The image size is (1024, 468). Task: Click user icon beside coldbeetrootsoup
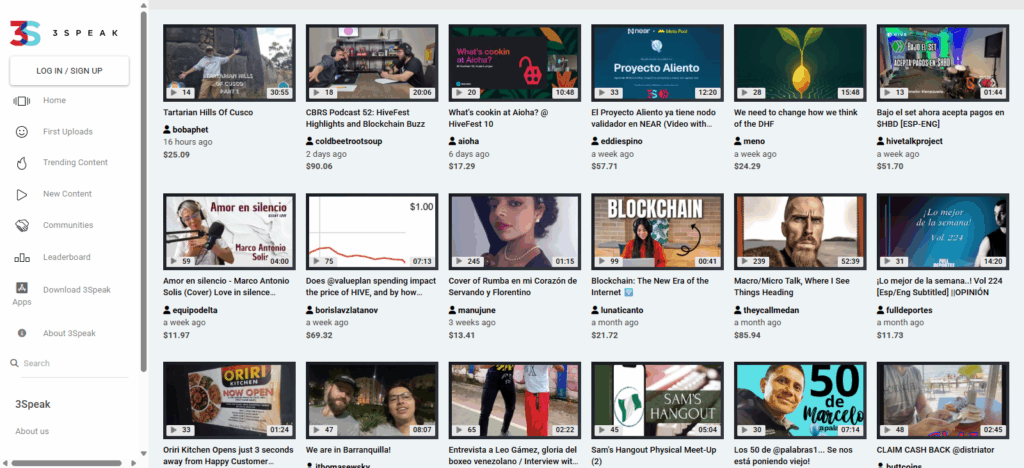pyautogui.click(x=310, y=141)
